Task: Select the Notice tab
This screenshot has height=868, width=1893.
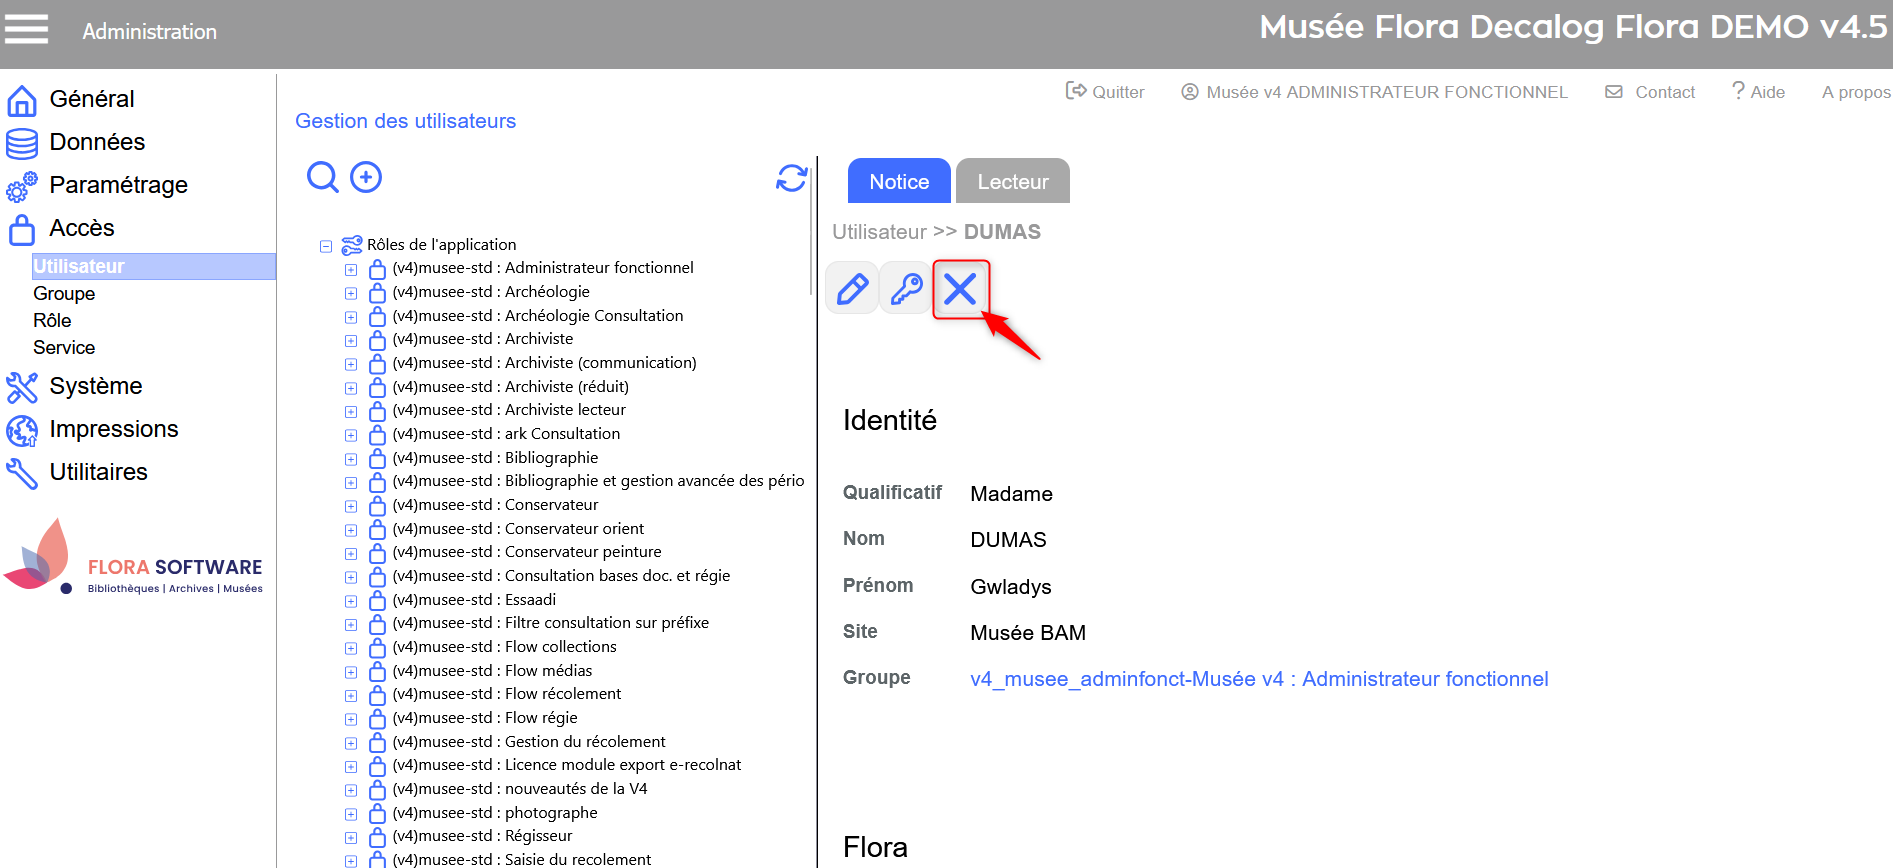Action: [898, 182]
